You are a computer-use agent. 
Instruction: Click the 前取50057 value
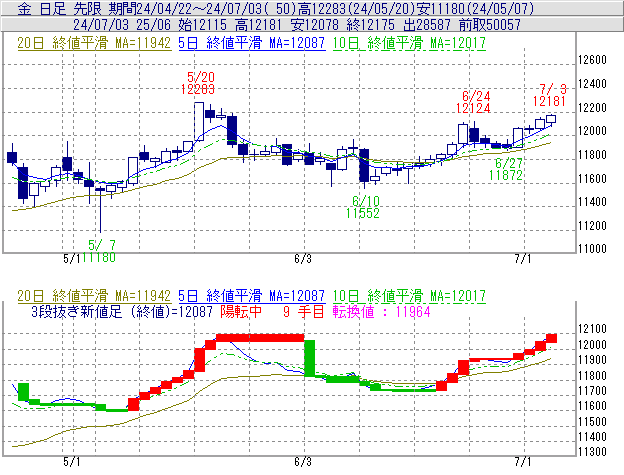coord(489,25)
